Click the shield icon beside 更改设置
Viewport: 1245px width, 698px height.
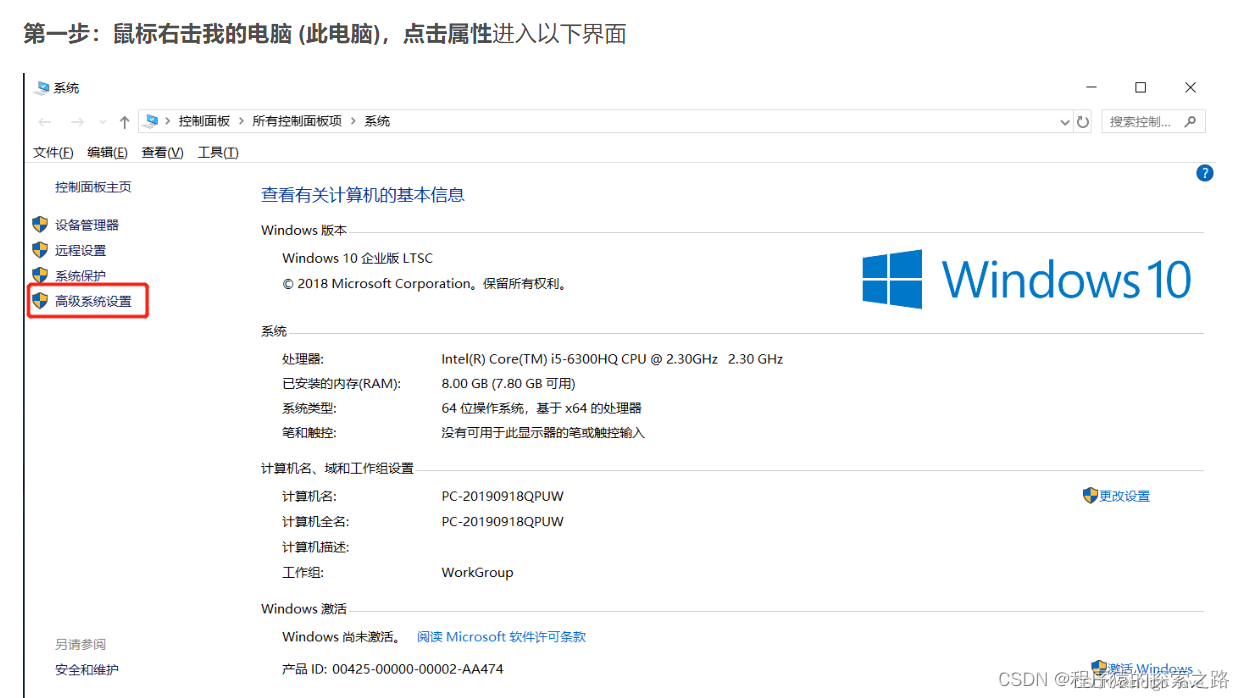point(1090,495)
